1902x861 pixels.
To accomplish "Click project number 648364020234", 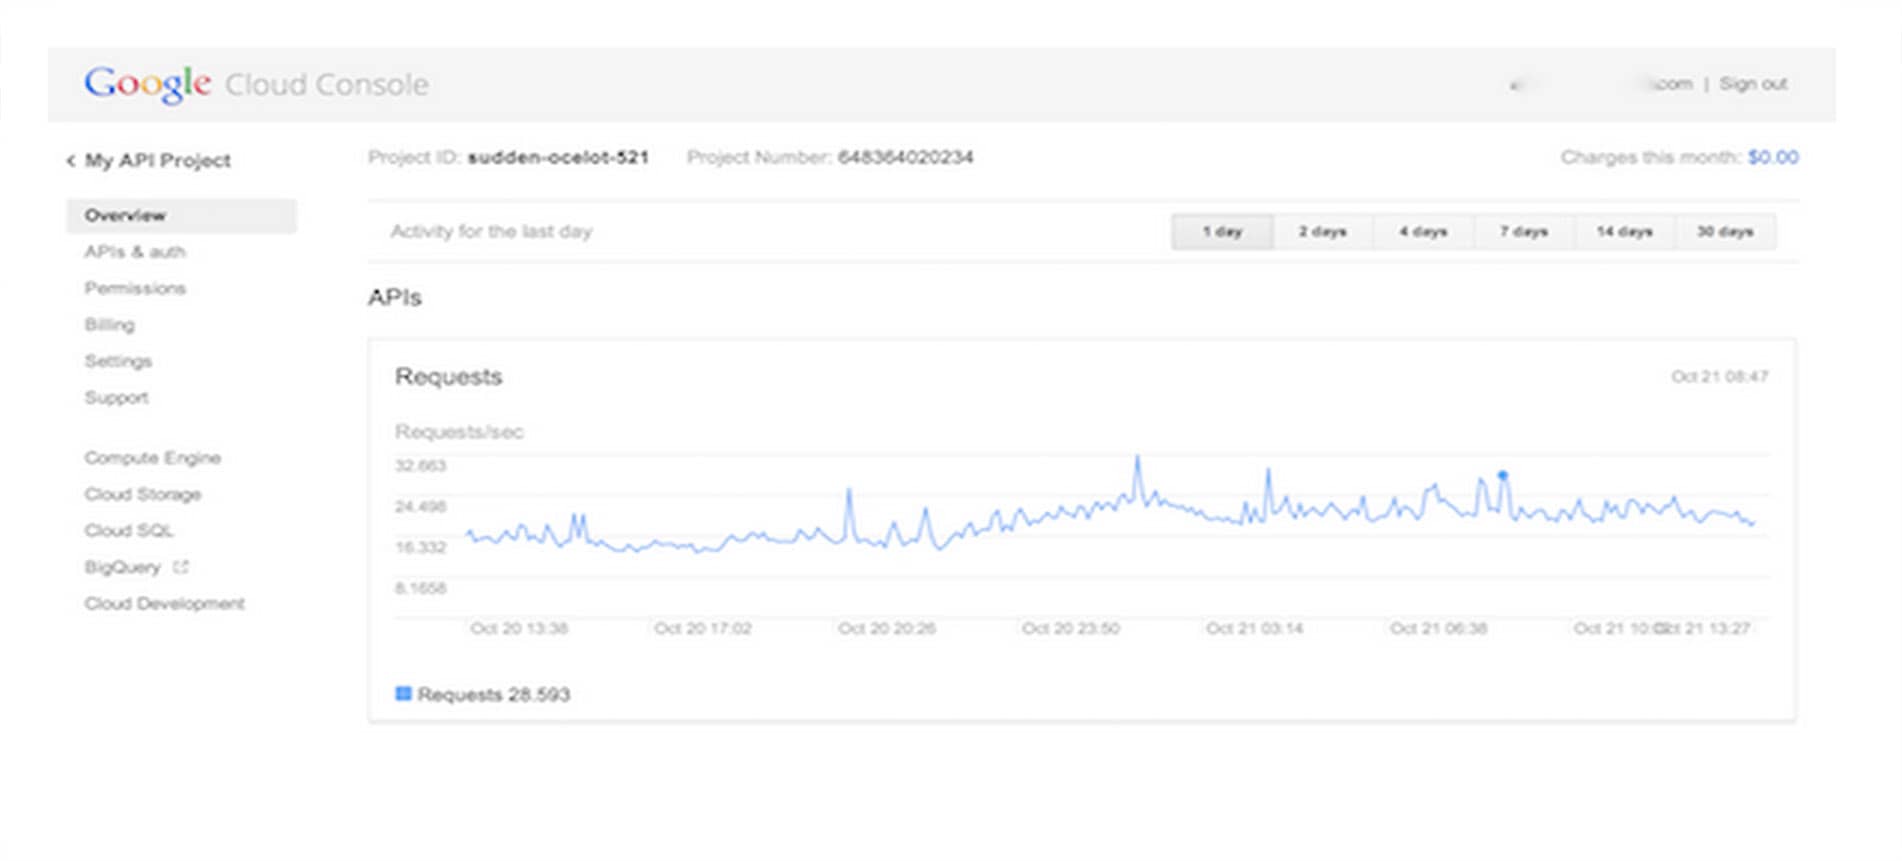I will (905, 157).
